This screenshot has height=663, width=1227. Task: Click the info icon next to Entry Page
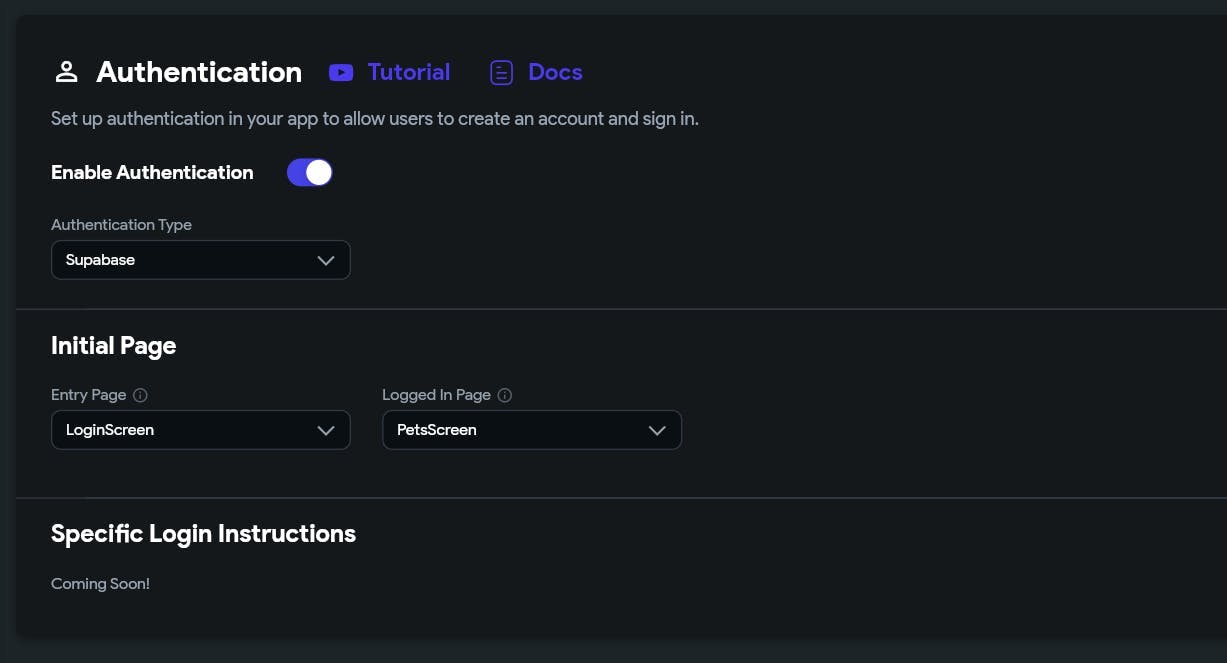(x=140, y=395)
